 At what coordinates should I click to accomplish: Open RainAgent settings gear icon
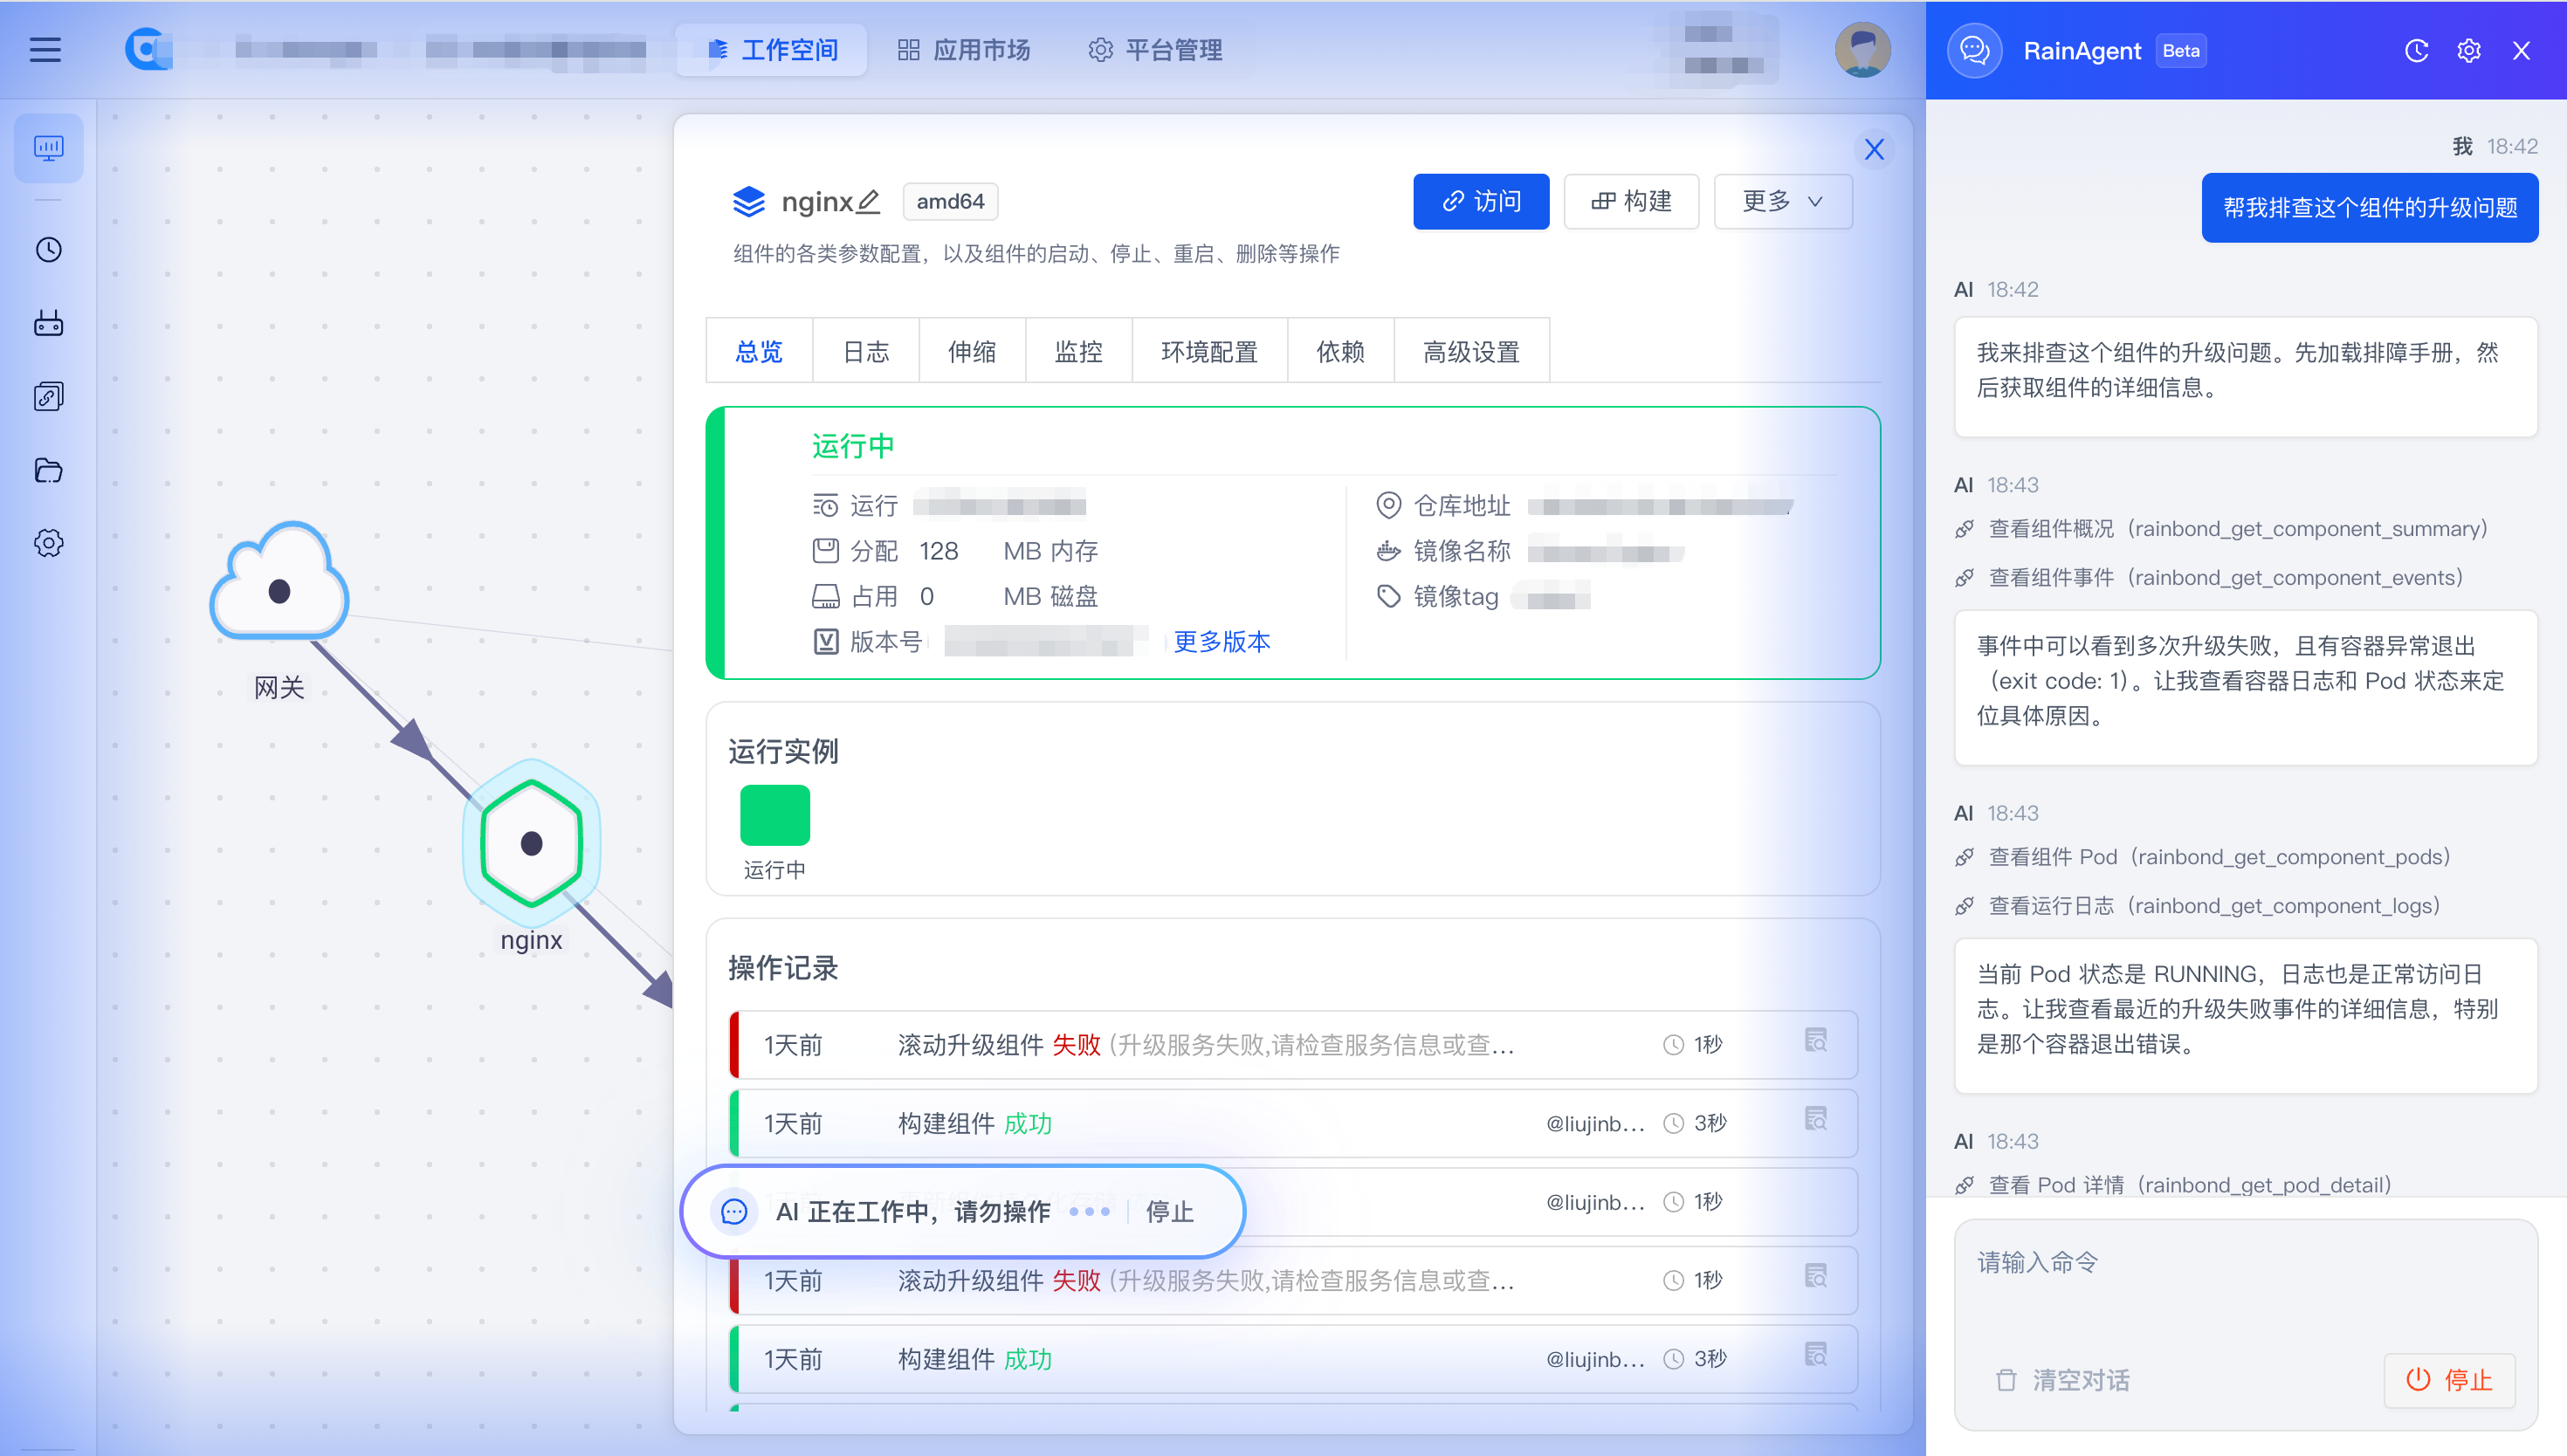pos(2469,50)
